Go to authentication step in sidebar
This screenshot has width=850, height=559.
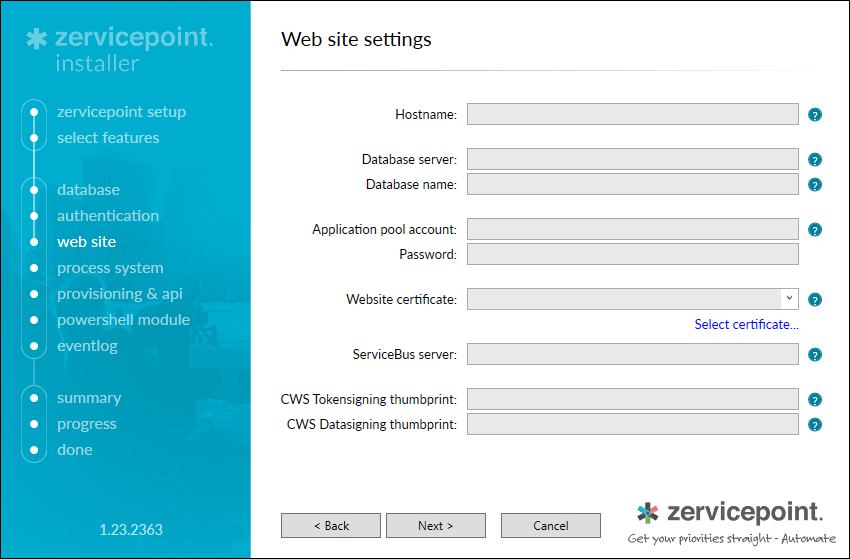click(x=107, y=216)
